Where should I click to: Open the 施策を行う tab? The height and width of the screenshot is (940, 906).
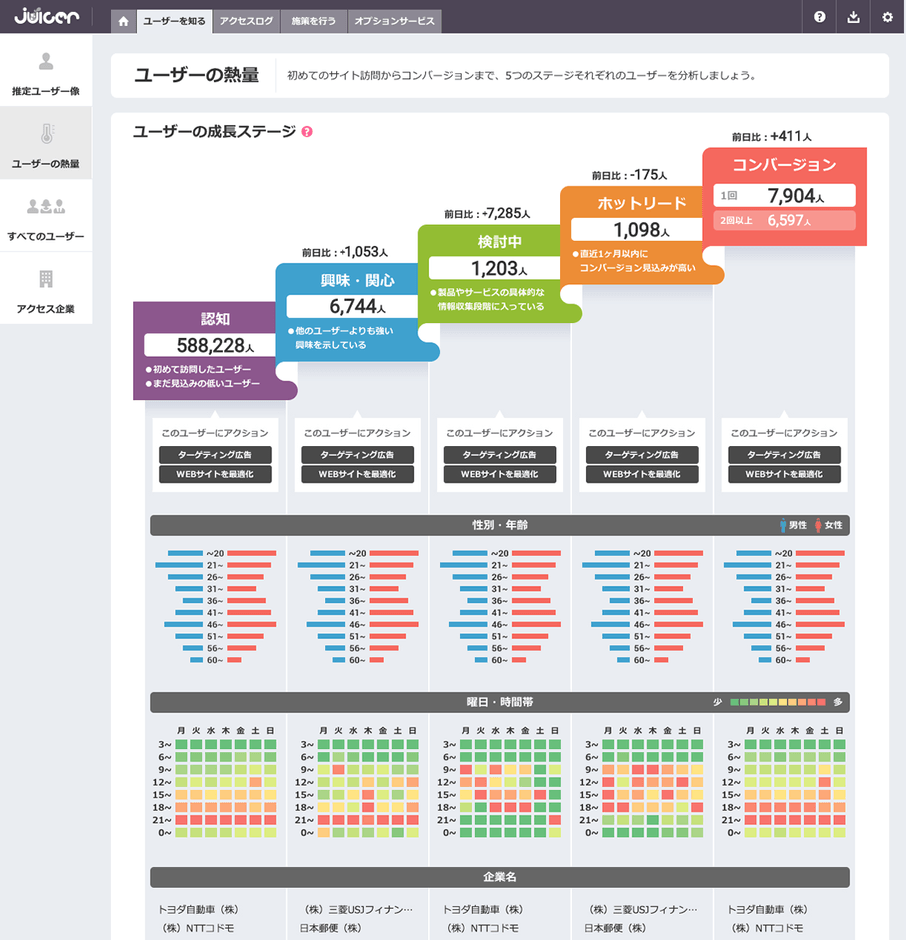[x=314, y=20]
